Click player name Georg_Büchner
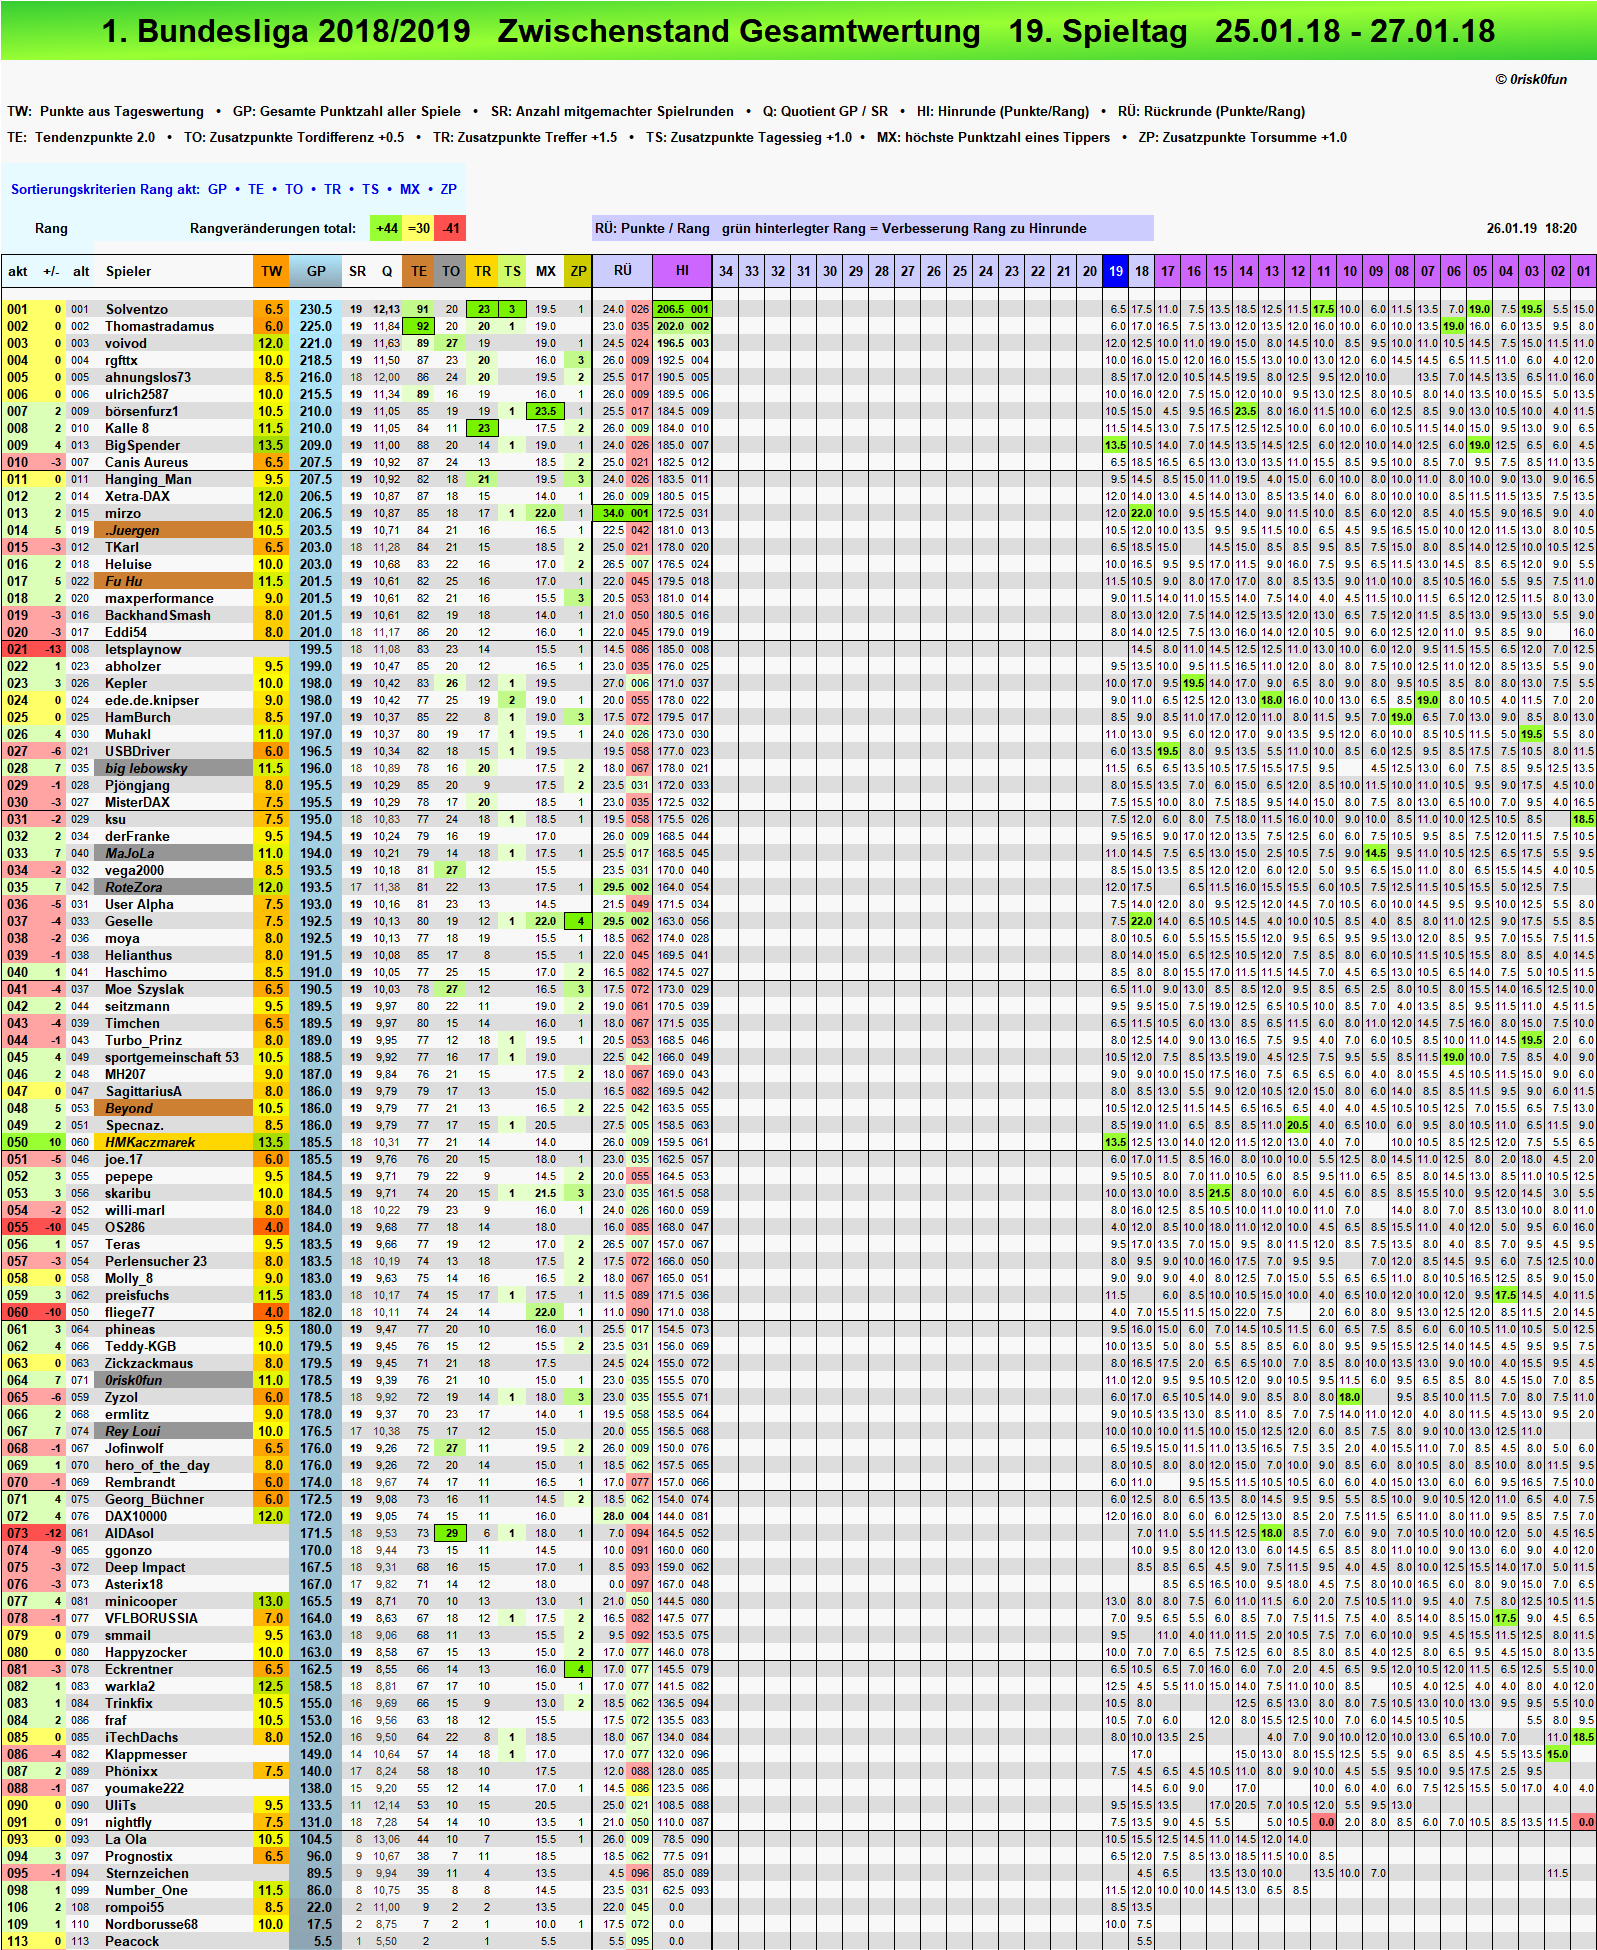 154,1499
